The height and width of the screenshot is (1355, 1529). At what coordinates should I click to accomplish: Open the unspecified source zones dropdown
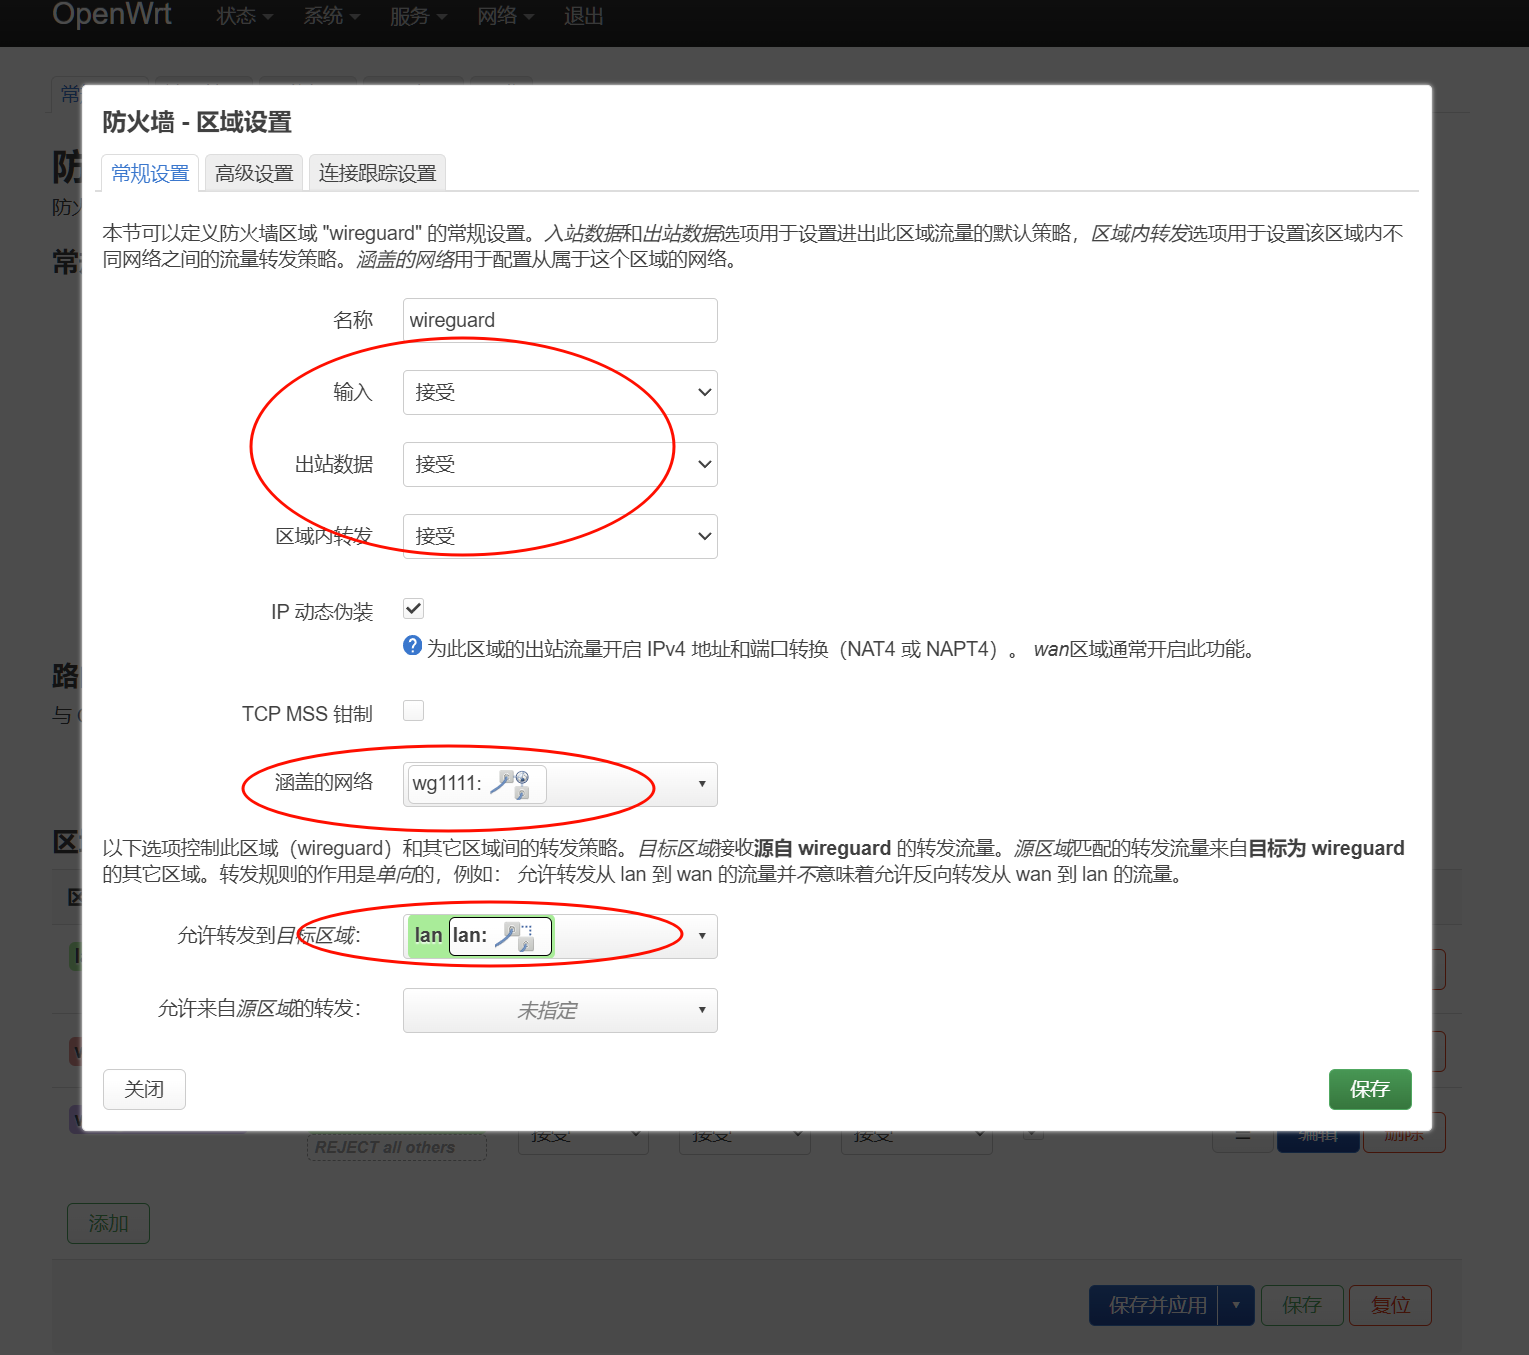[x=560, y=1011]
